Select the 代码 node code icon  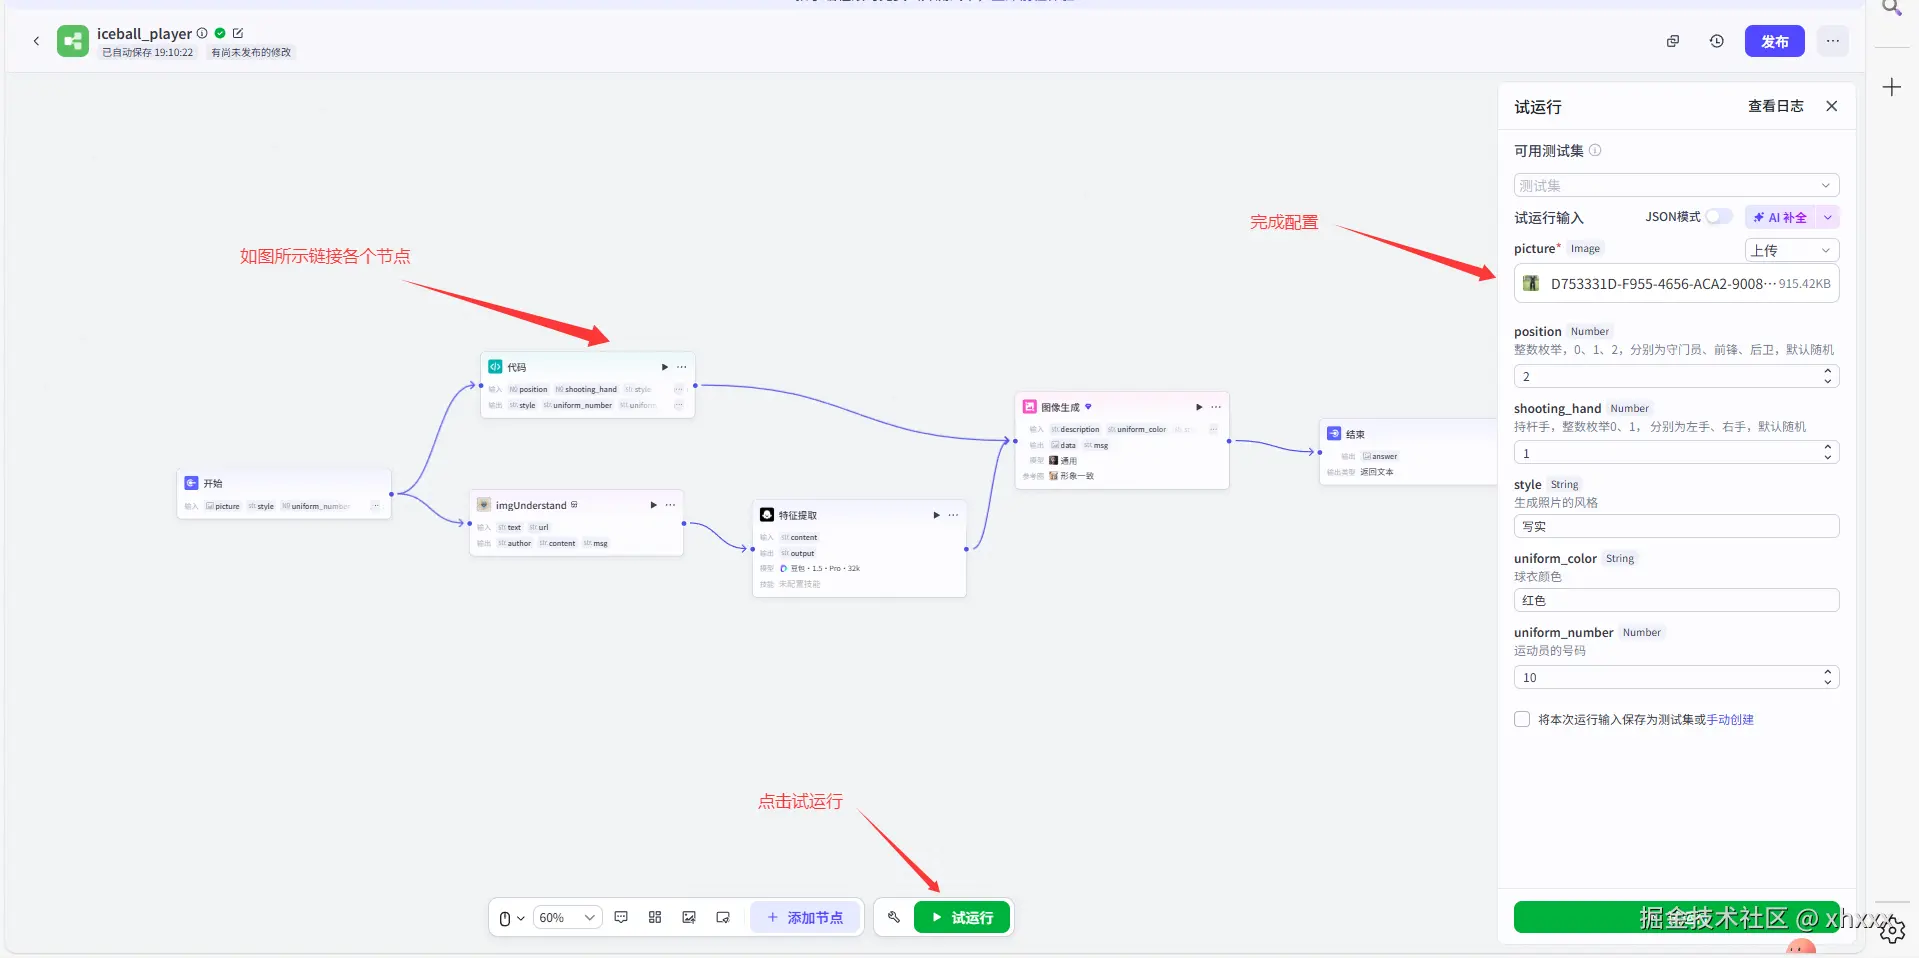click(495, 367)
